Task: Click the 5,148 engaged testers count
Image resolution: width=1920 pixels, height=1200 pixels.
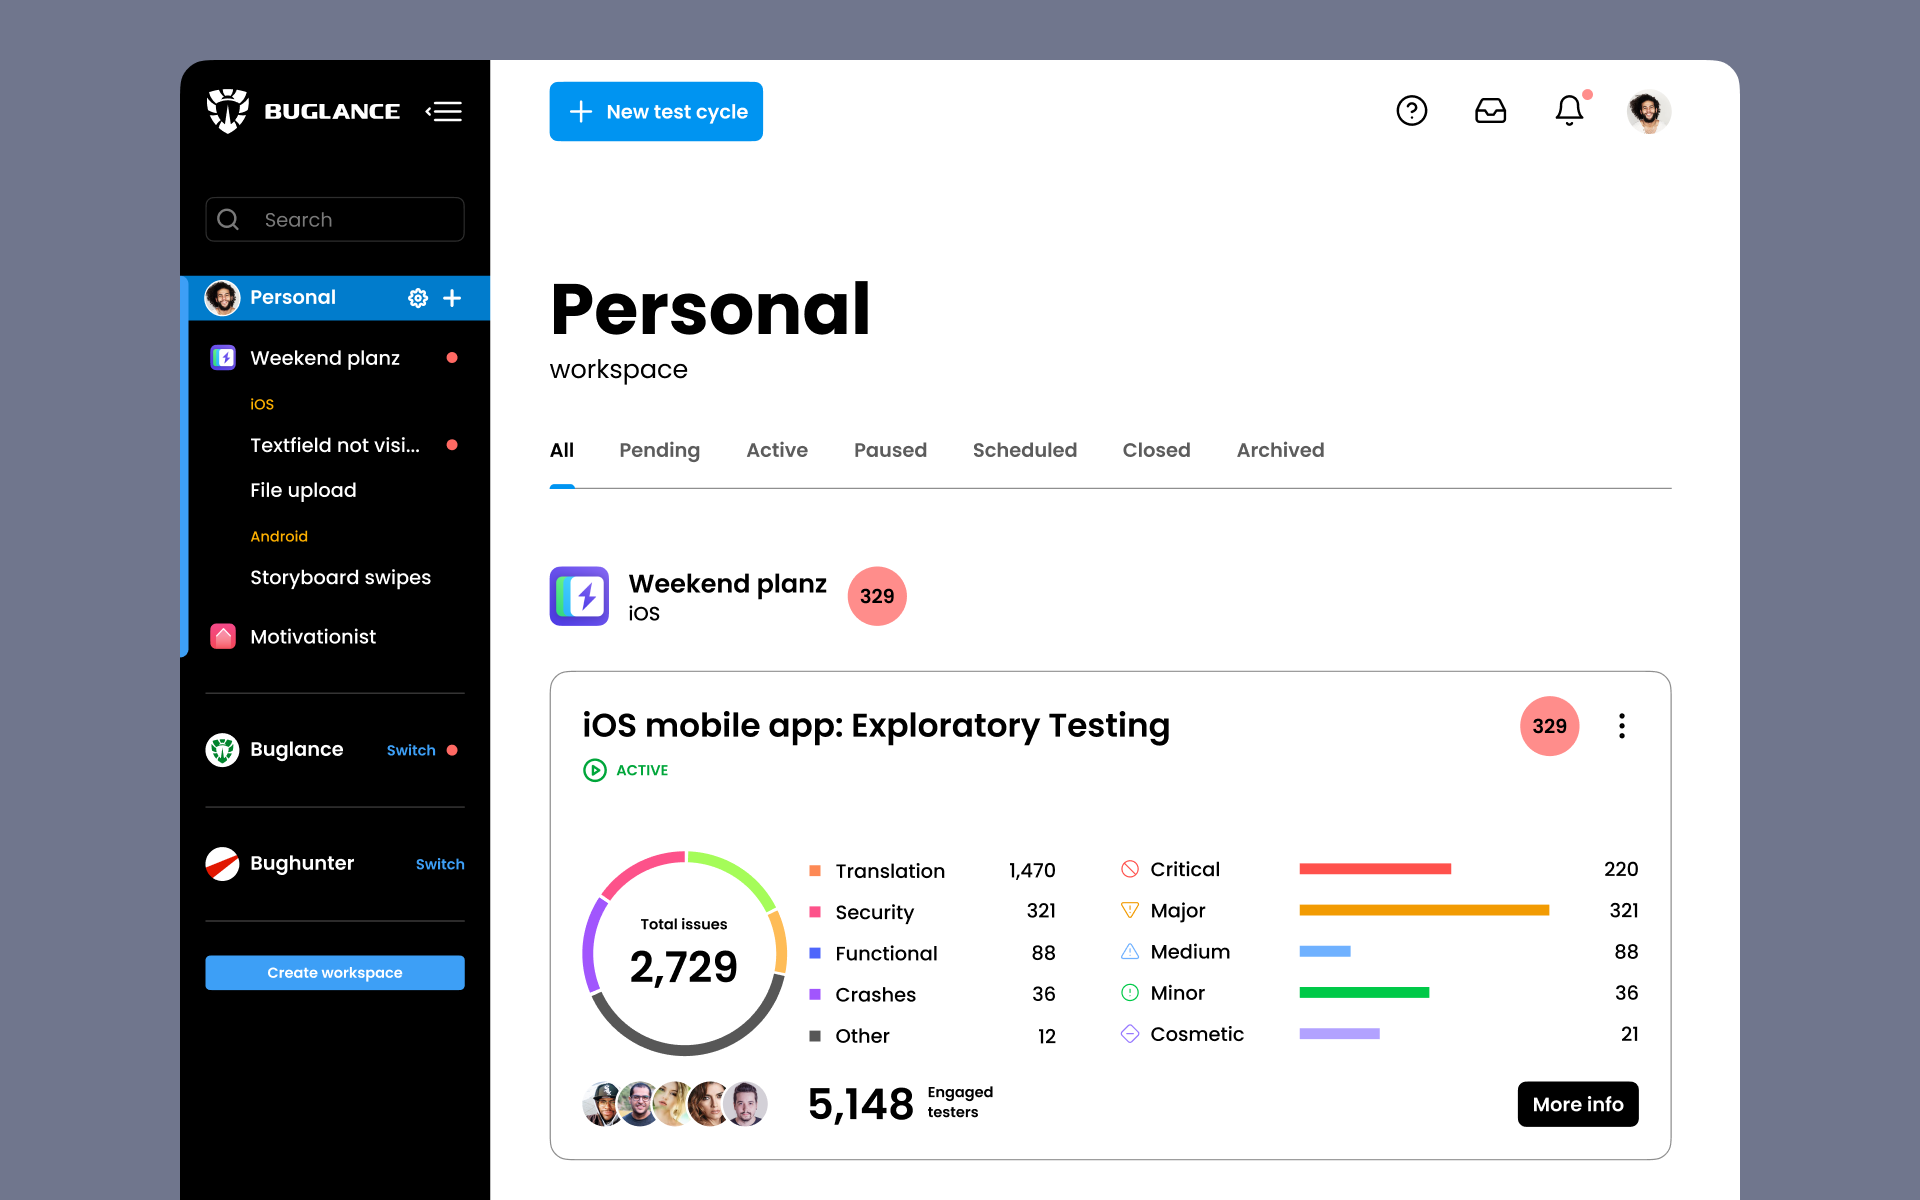Action: (860, 1104)
